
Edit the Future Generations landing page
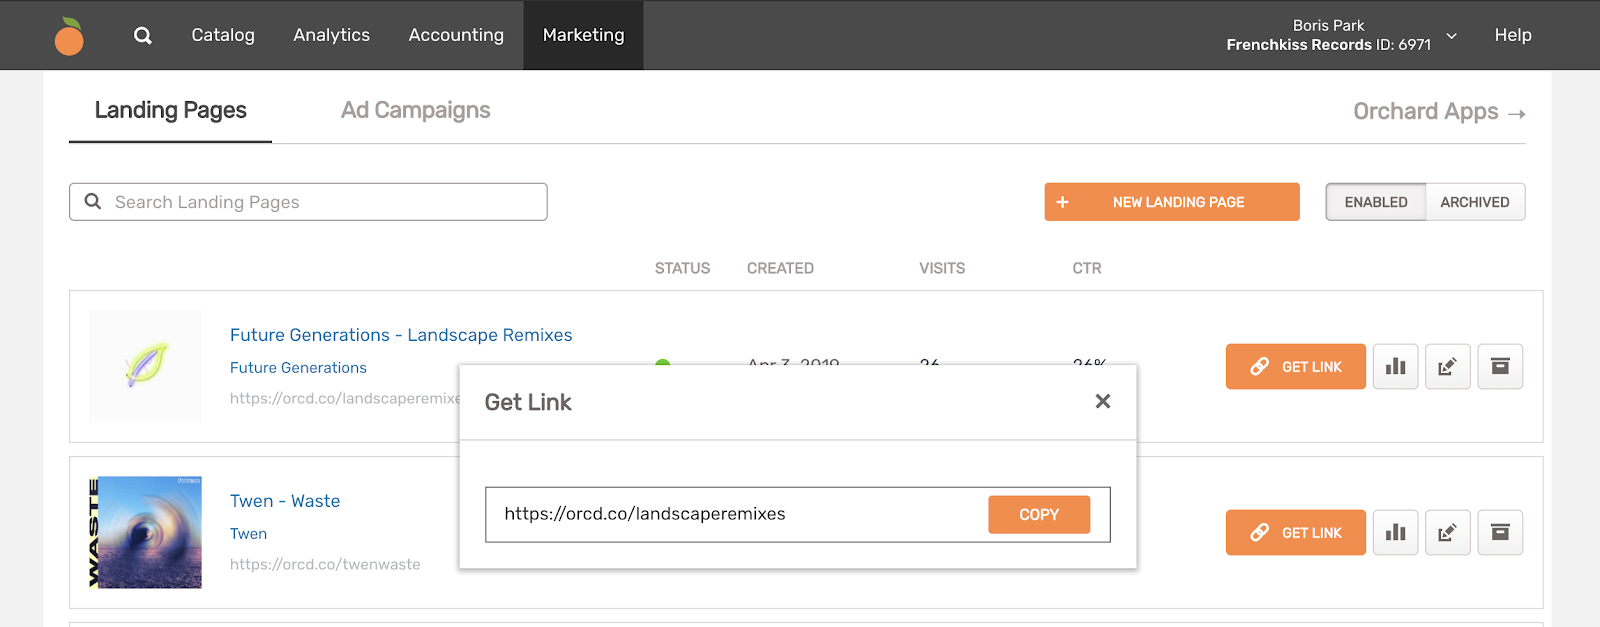pos(1447,367)
